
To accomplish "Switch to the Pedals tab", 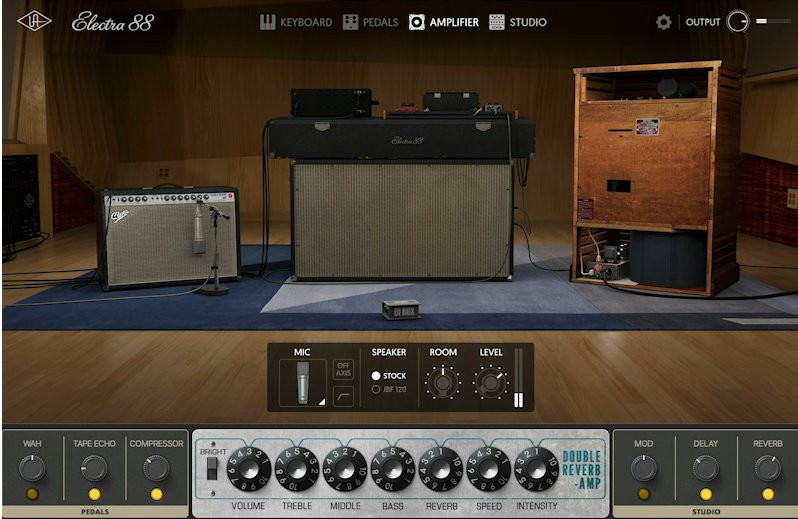I will [370, 22].
